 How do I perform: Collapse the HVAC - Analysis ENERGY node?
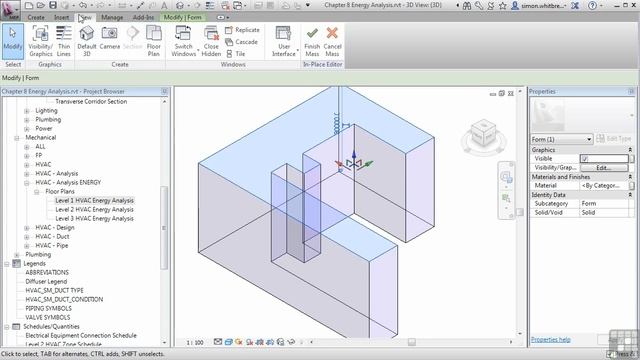27,183
